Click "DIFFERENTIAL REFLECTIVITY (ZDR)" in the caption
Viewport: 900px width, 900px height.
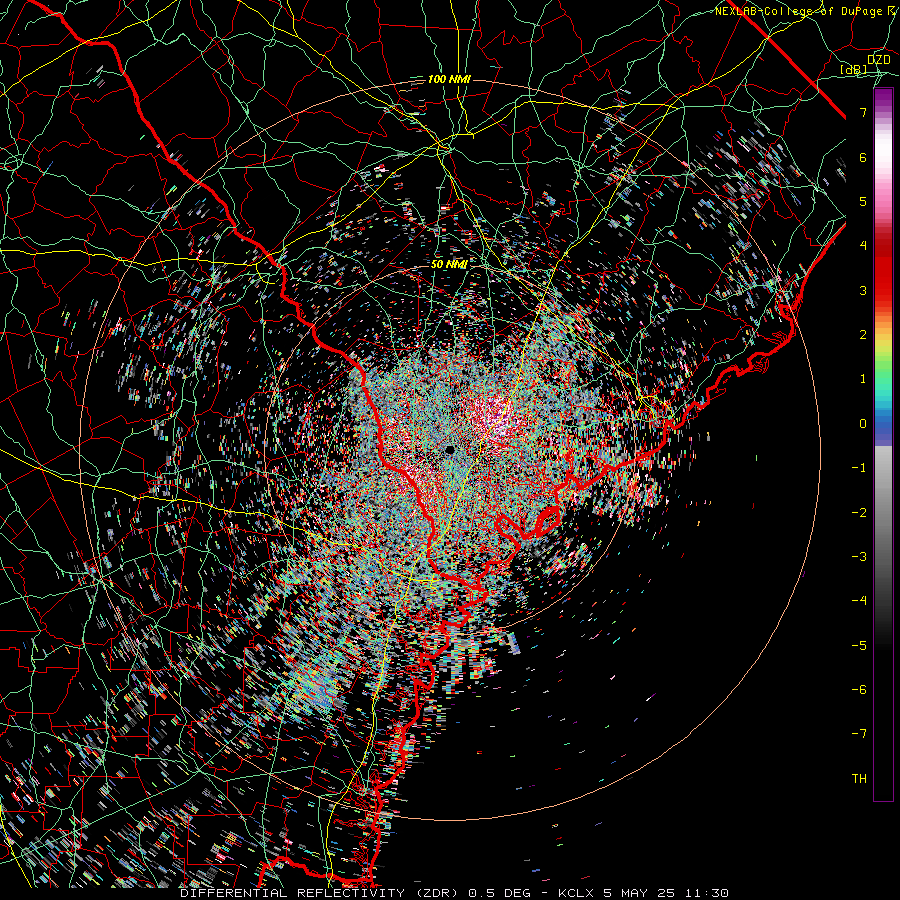319,893
